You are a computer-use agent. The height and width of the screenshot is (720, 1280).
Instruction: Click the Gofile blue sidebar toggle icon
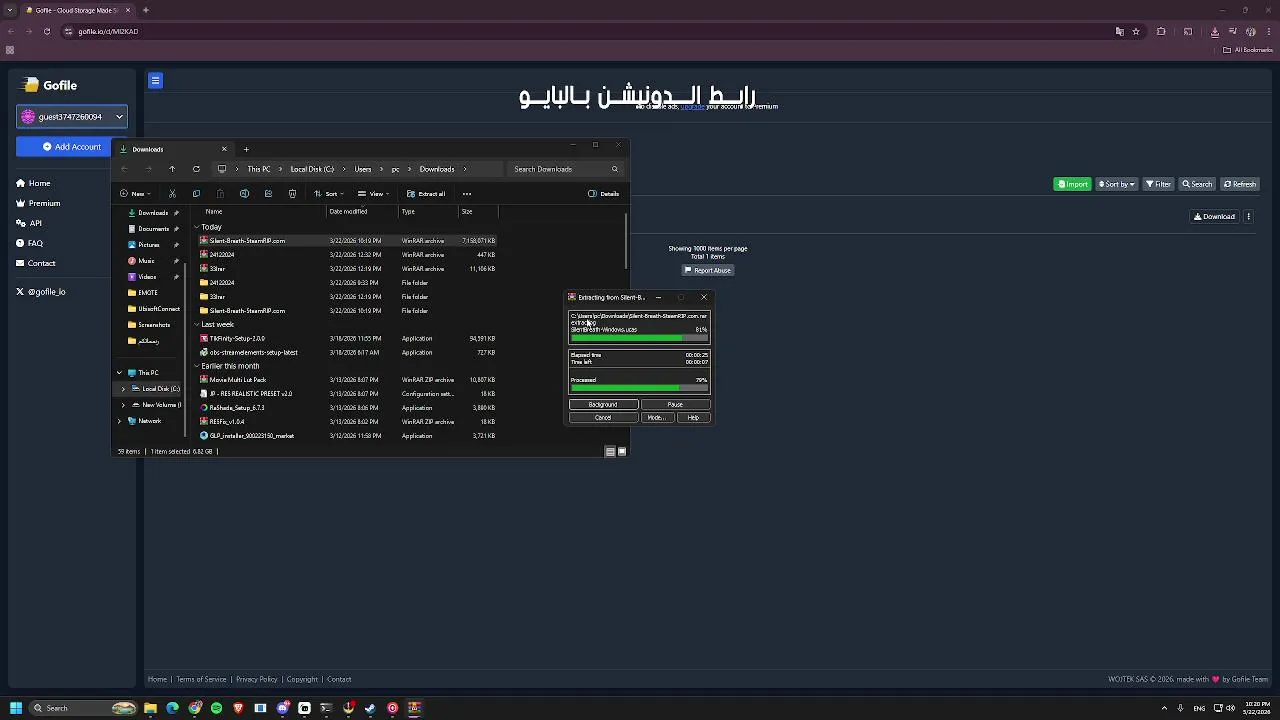coord(155,81)
